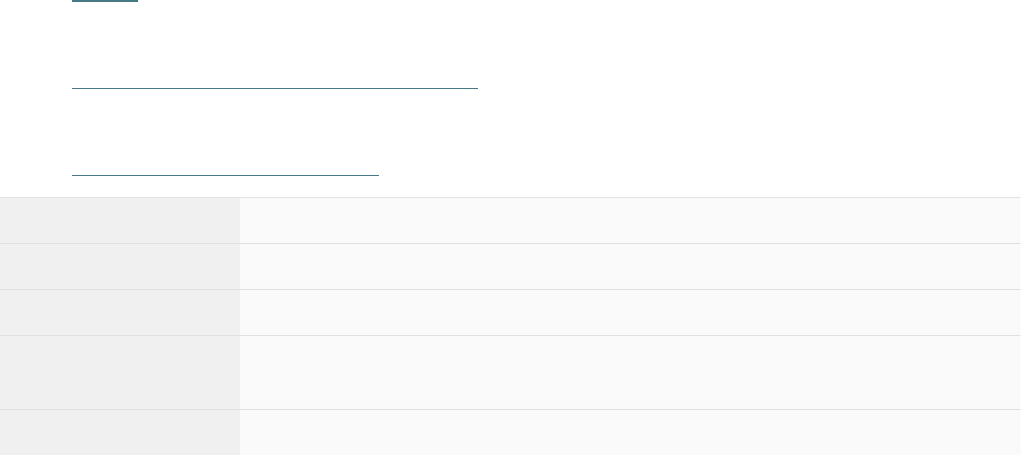Click the short underlined link at top
The width and height of the screenshot is (1021, 455).
[x=105, y=2]
